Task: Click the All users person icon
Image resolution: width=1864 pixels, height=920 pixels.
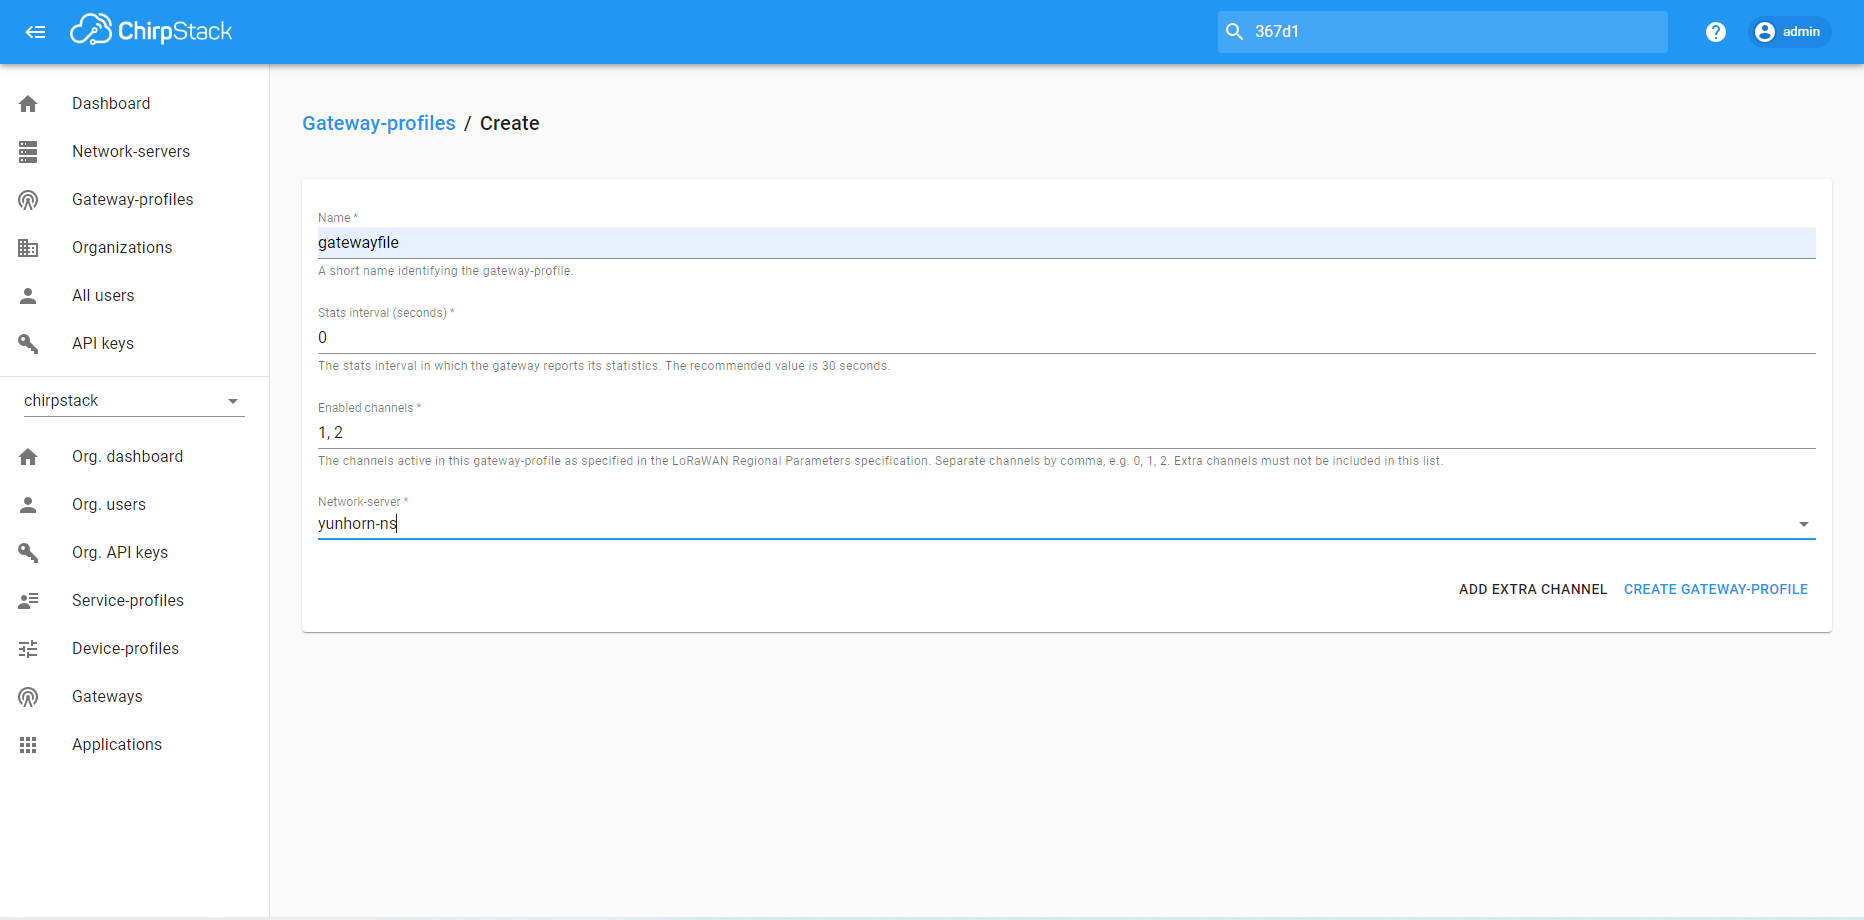Action: click(x=28, y=296)
